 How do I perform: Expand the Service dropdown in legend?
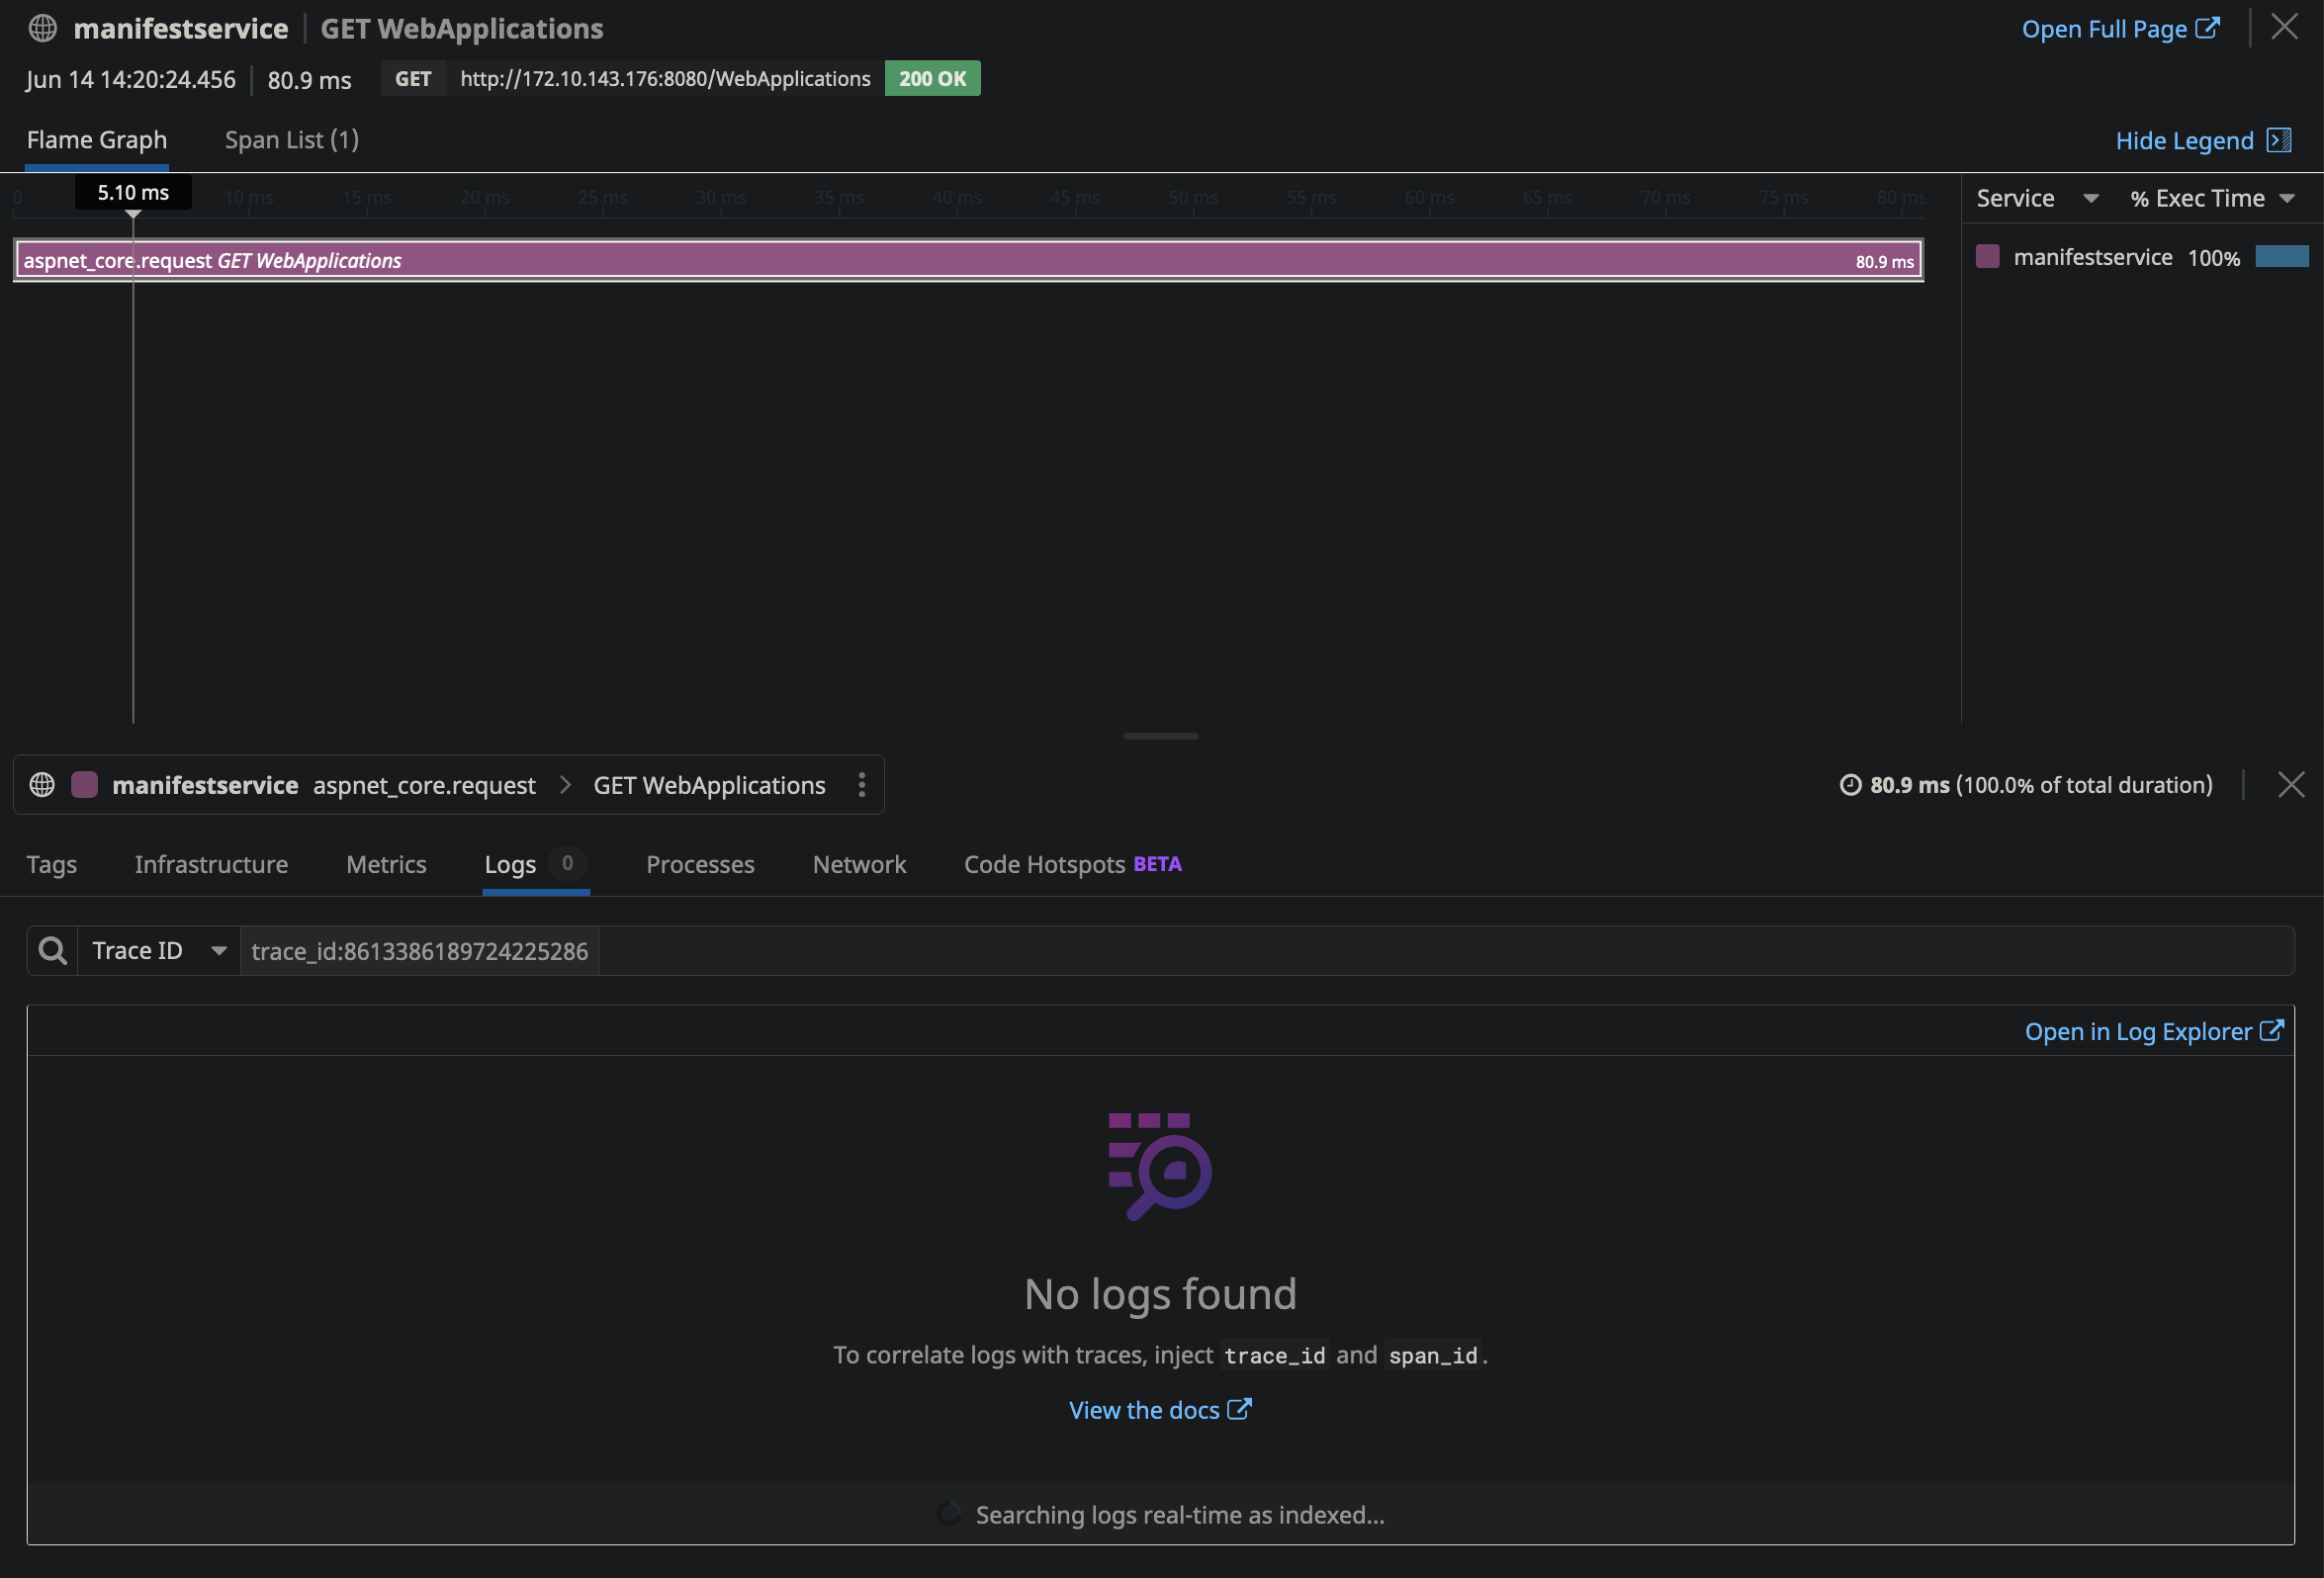pos(2037,198)
